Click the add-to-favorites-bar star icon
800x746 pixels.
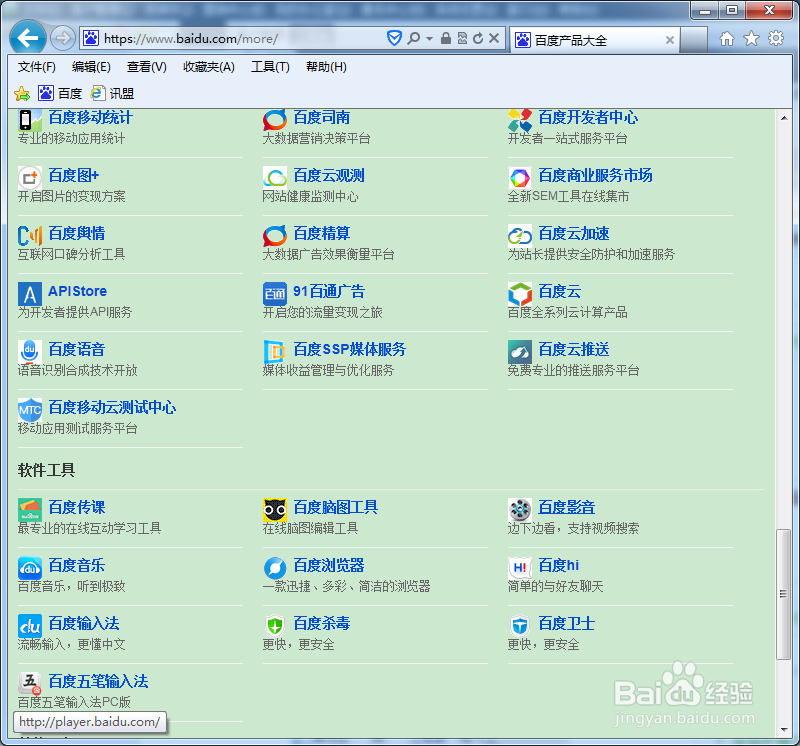point(22,93)
